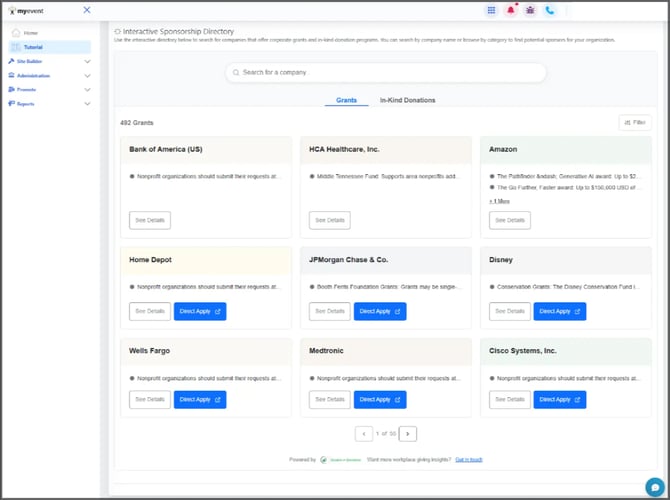Open the Get in touch link
Image resolution: width=670 pixels, height=500 pixels.
(x=468, y=459)
